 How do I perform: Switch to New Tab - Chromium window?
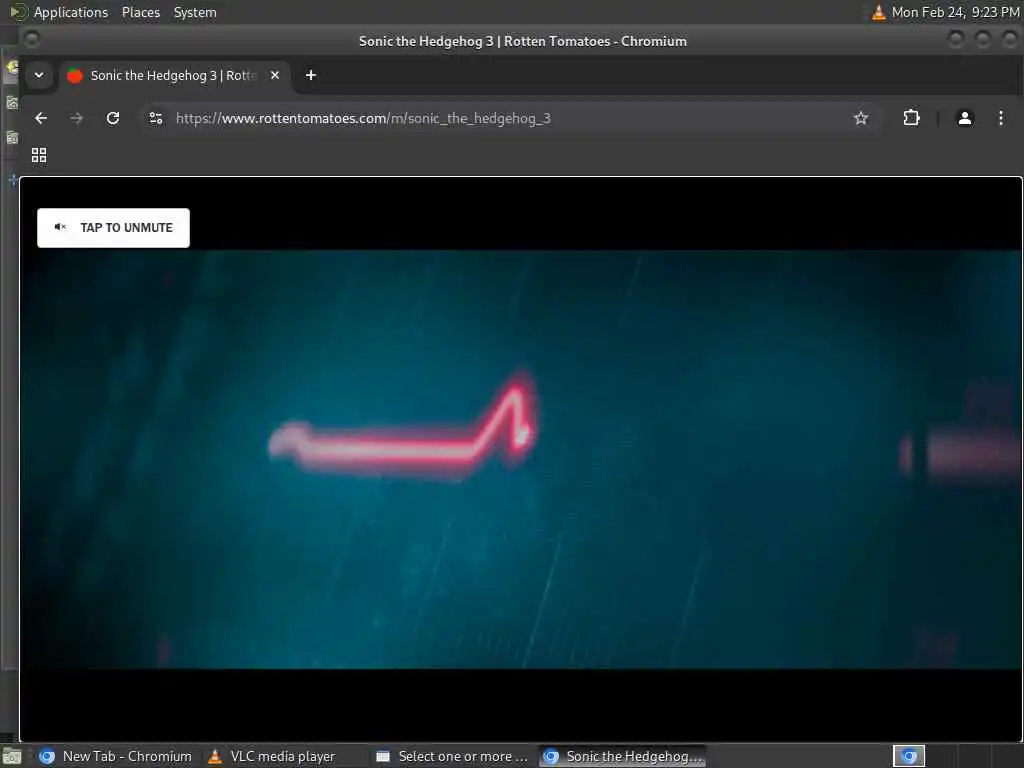116,756
